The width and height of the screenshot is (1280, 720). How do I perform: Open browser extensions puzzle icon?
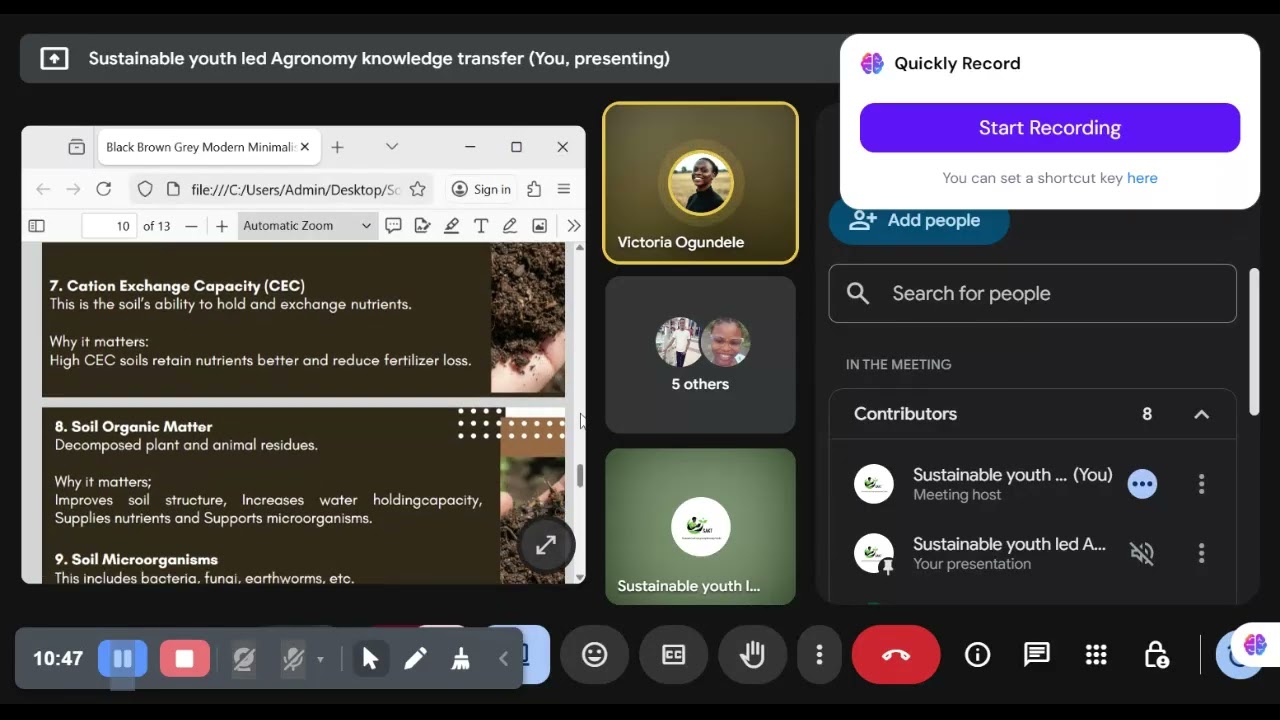[x=534, y=189]
